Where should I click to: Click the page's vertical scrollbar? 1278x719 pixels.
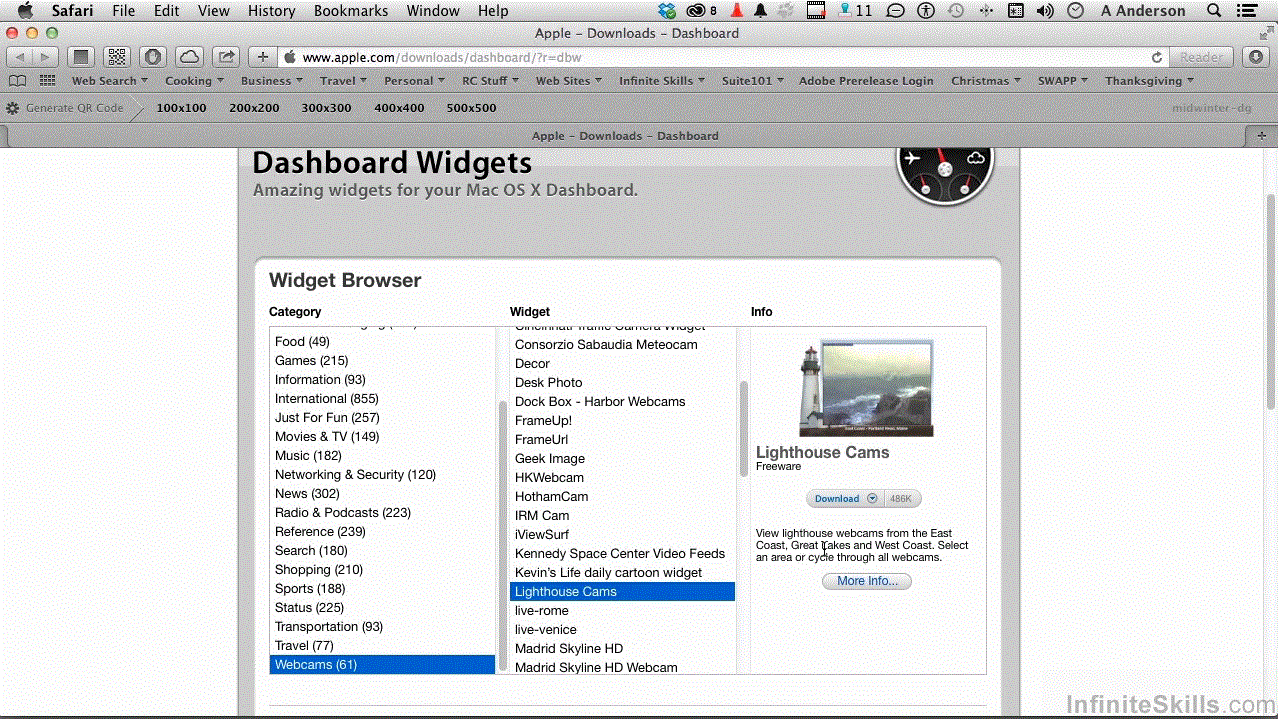coord(1271,300)
